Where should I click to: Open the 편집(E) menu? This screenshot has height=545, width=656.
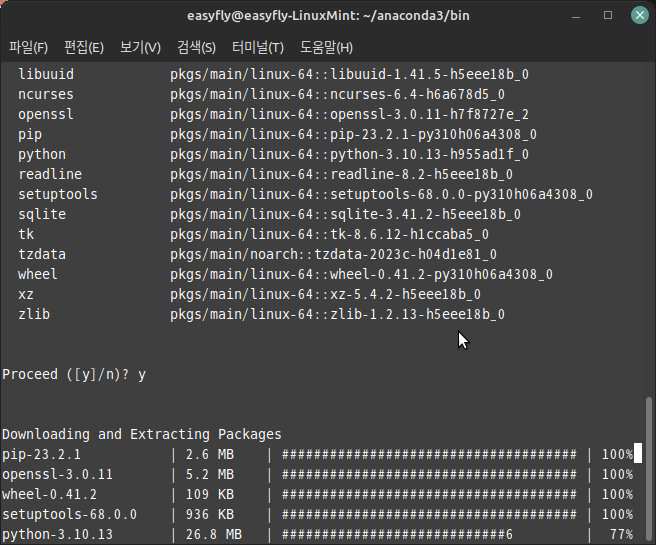pos(84,47)
